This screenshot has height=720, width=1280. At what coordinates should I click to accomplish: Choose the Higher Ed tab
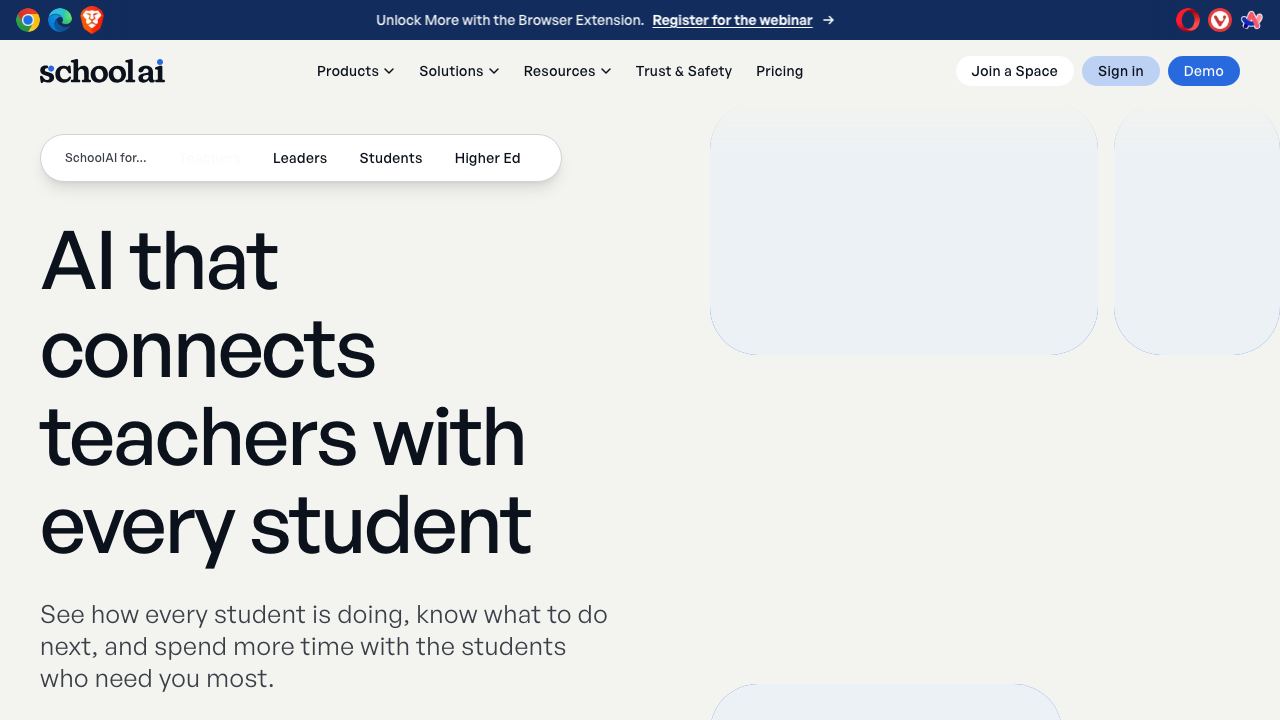coord(488,158)
